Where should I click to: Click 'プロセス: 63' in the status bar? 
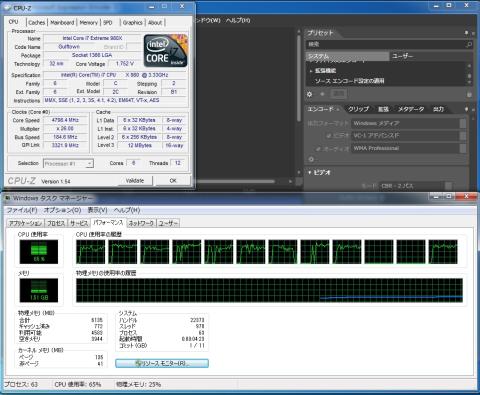tap(21, 384)
